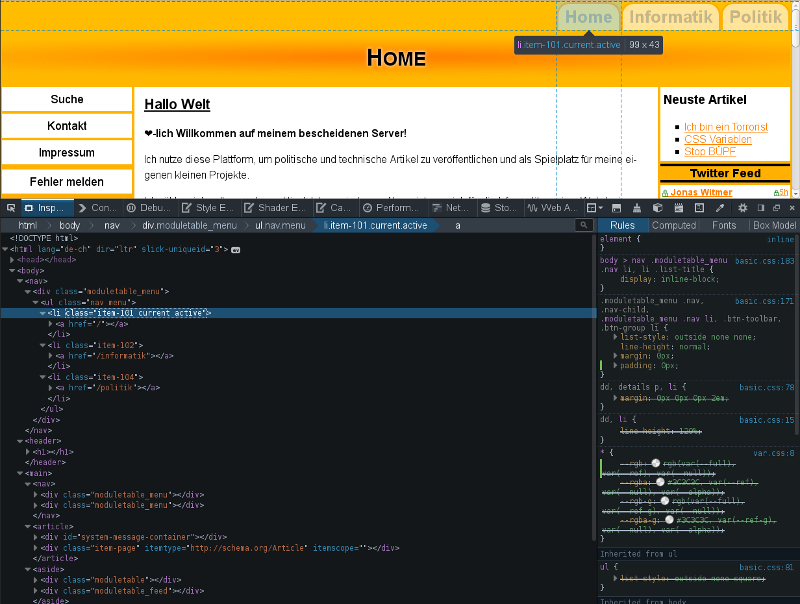The width and height of the screenshot is (800, 604).
Task: Select the node picker tool
Action: point(12,207)
